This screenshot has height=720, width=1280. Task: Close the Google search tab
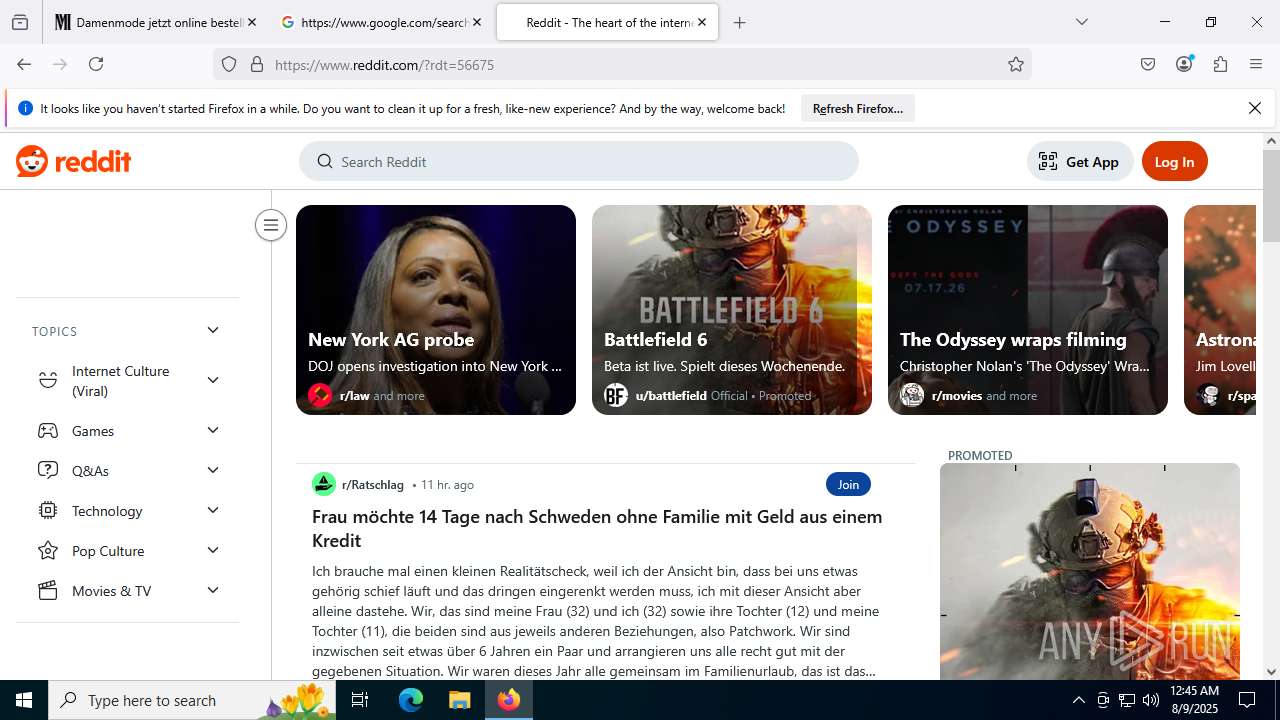(x=477, y=22)
